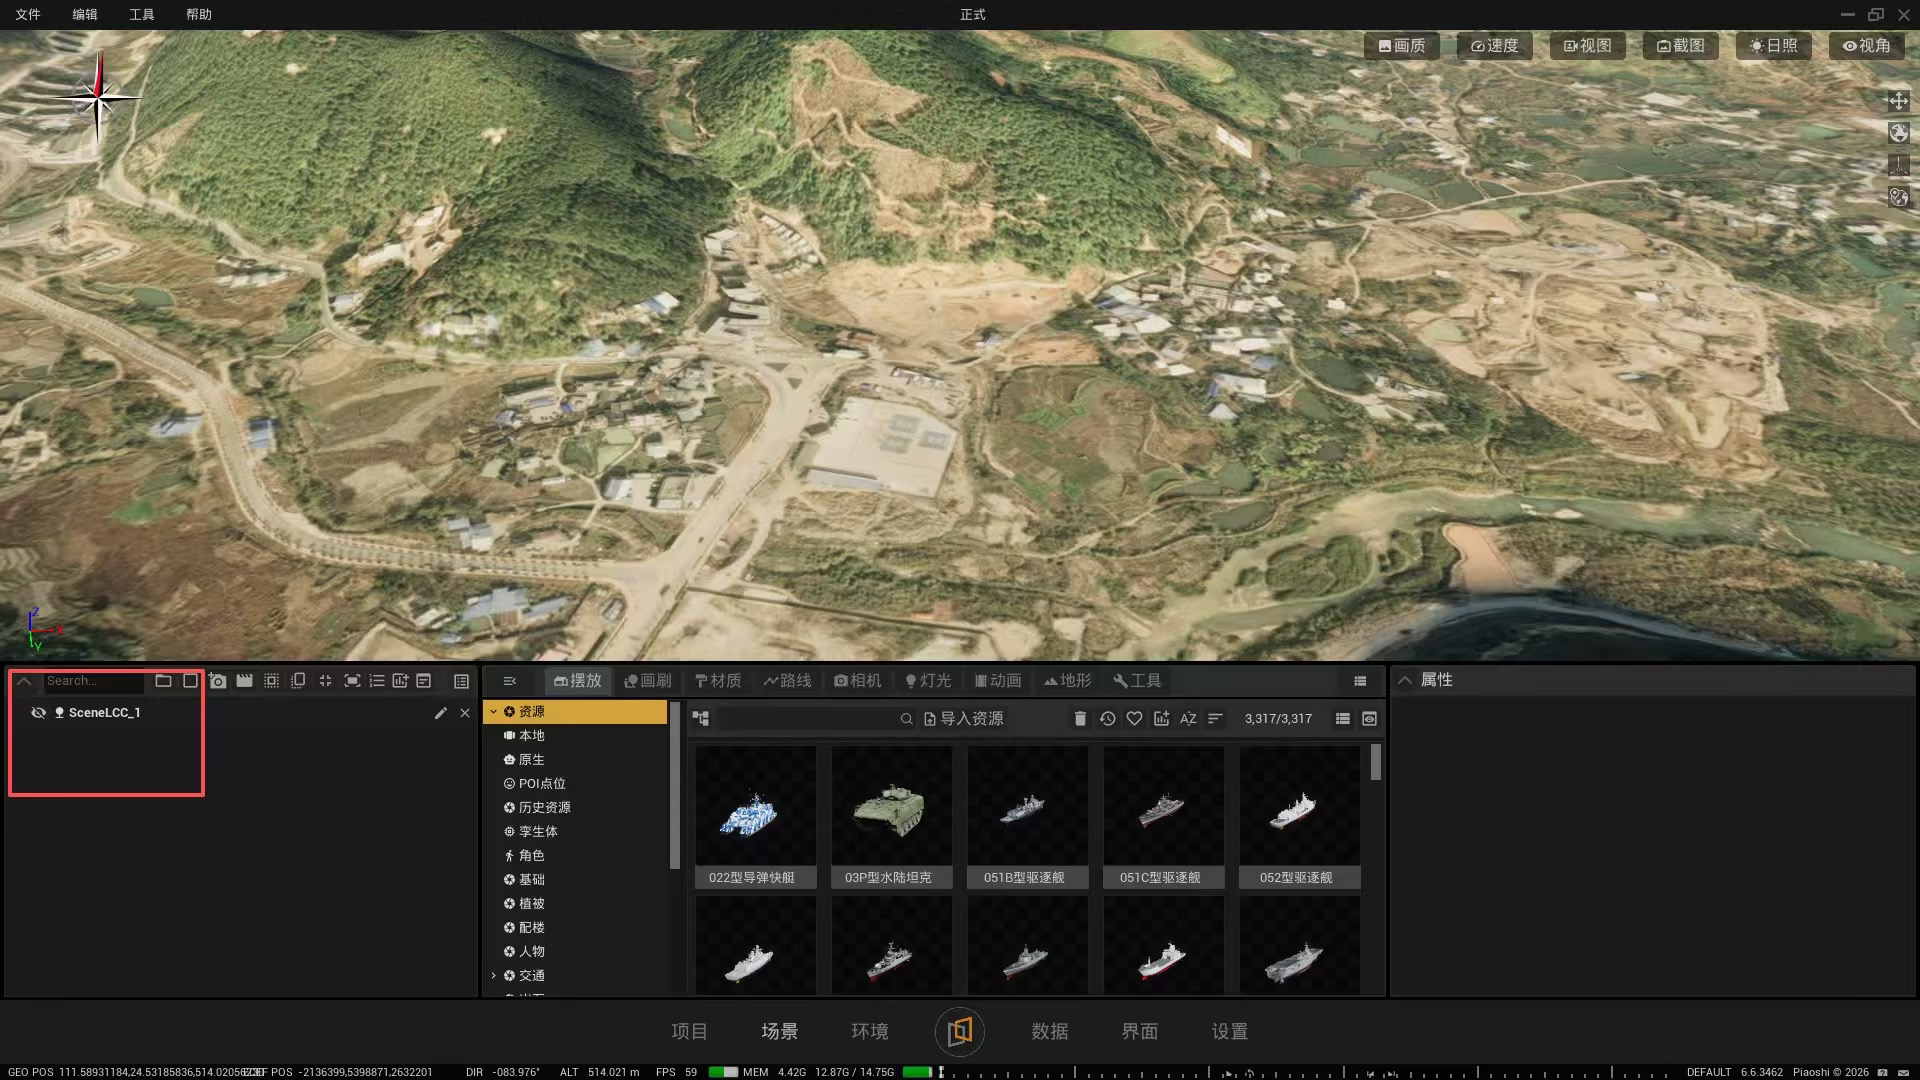Expand the 交通 tree node
This screenshot has height=1080, width=1920.
(x=493, y=976)
